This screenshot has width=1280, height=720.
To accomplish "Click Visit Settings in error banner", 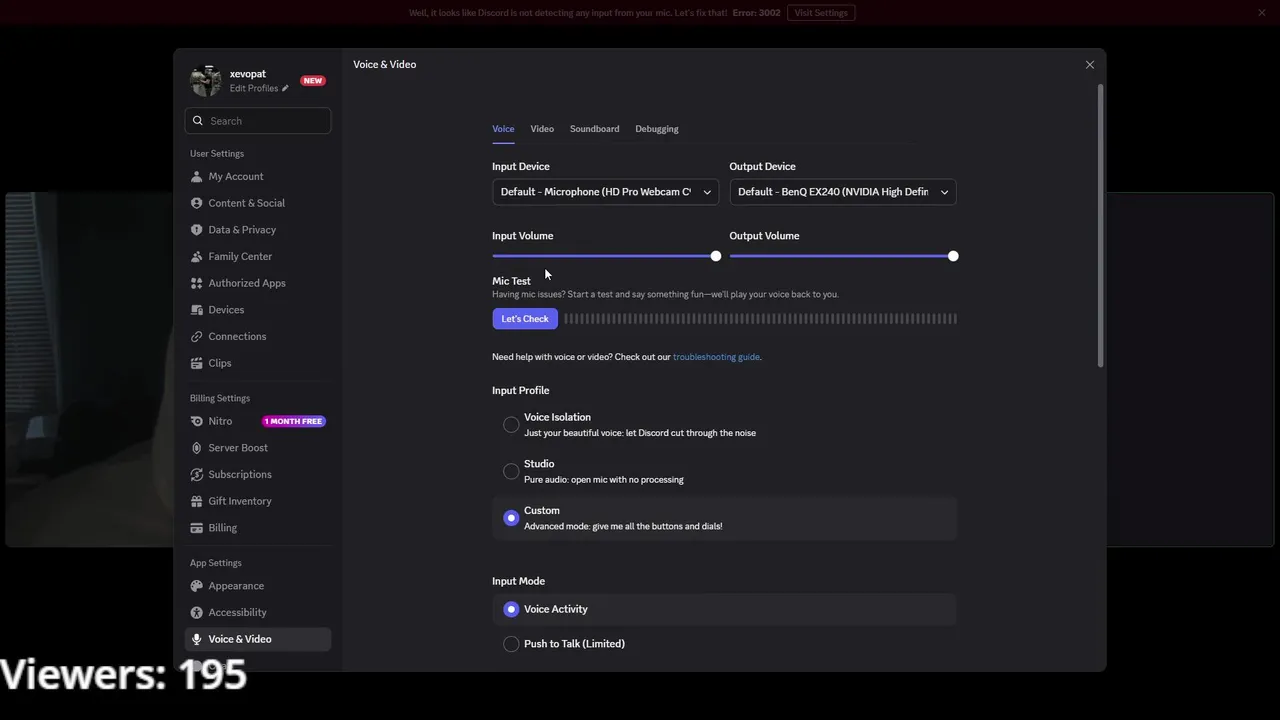I will [x=821, y=13].
